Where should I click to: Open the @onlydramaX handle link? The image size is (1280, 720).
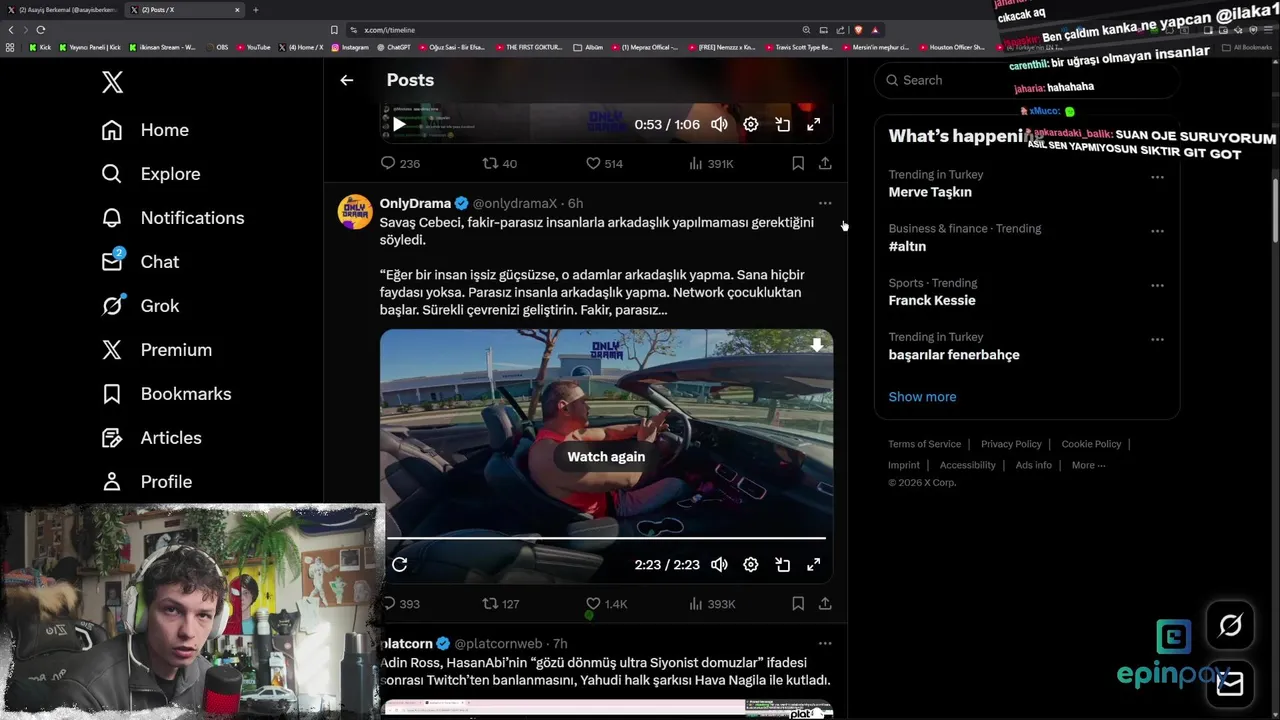[515, 203]
